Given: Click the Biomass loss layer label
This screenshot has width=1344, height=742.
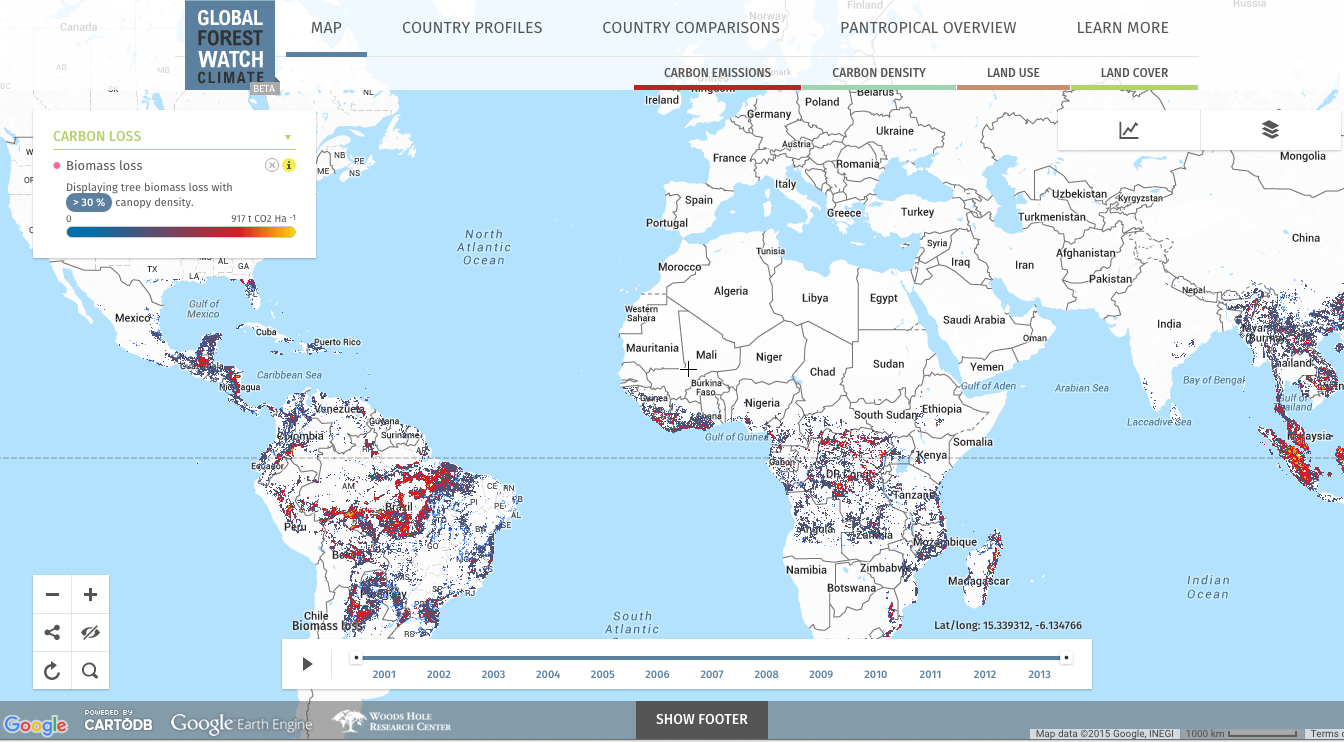Looking at the screenshot, I should (104, 166).
